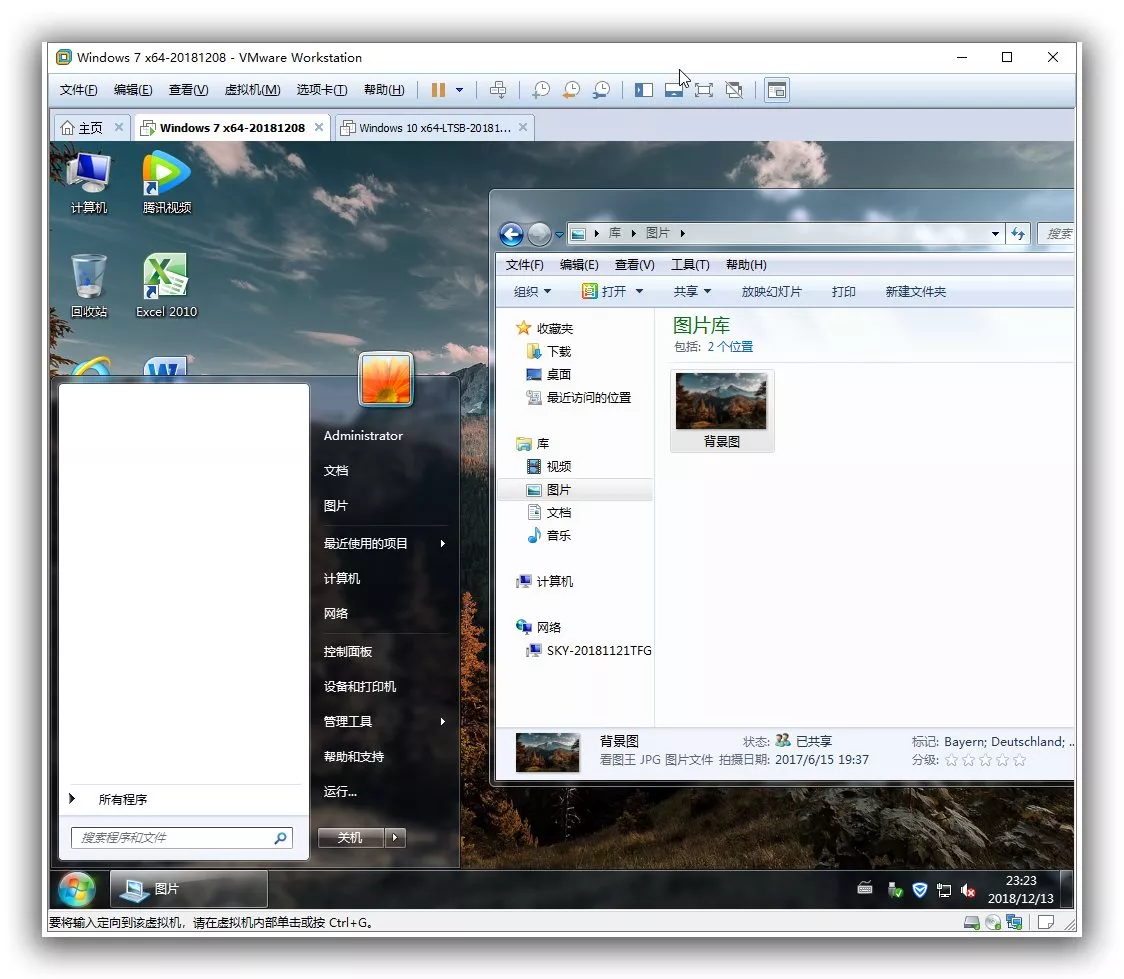Pause the virtual machine in VMware toolbar
Screen dimensions: 1124x979
point(438,90)
